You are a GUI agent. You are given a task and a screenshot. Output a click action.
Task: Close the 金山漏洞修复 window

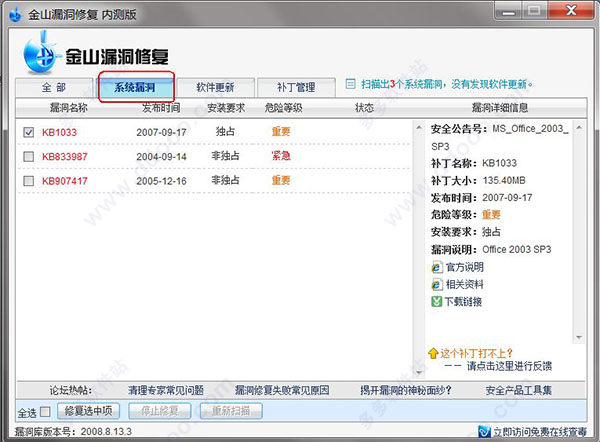pos(571,10)
